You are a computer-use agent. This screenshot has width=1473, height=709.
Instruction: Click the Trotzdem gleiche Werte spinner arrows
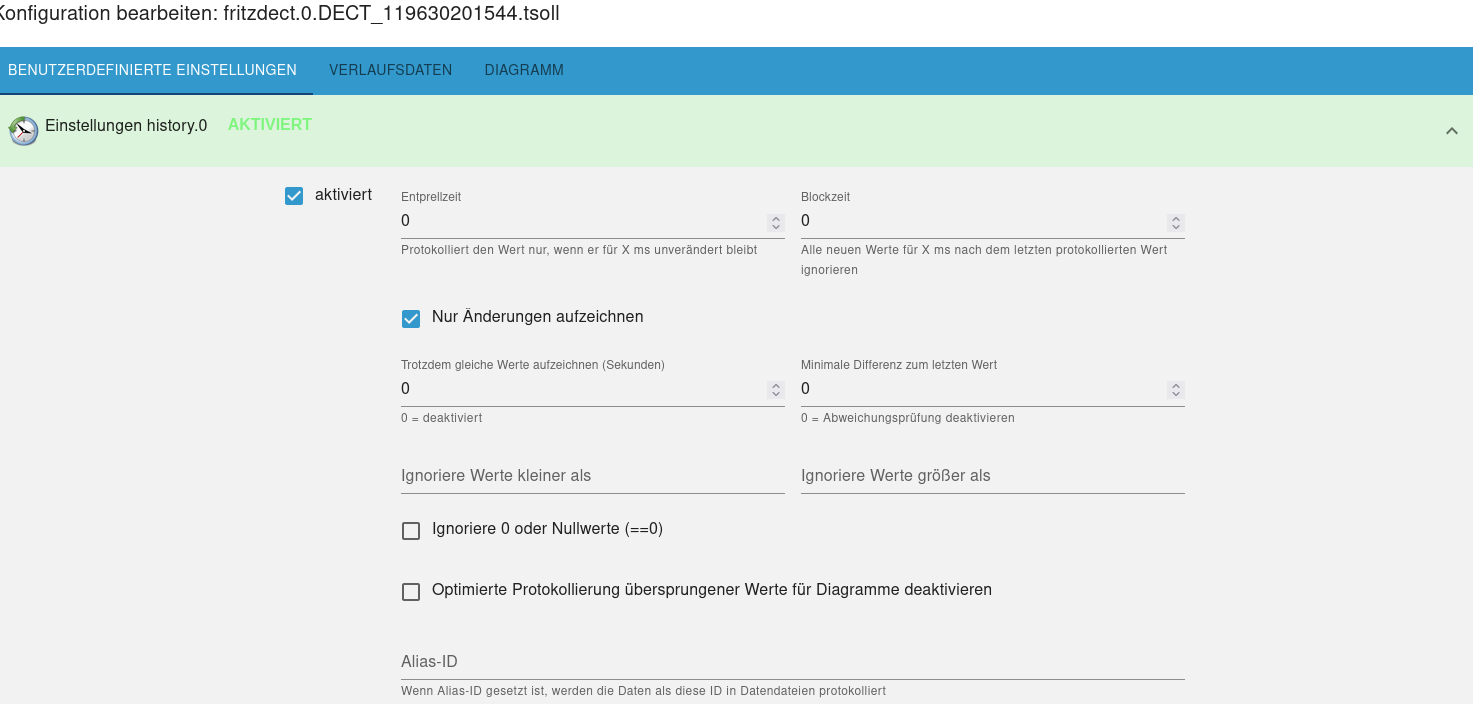click(x=775, y=390)
